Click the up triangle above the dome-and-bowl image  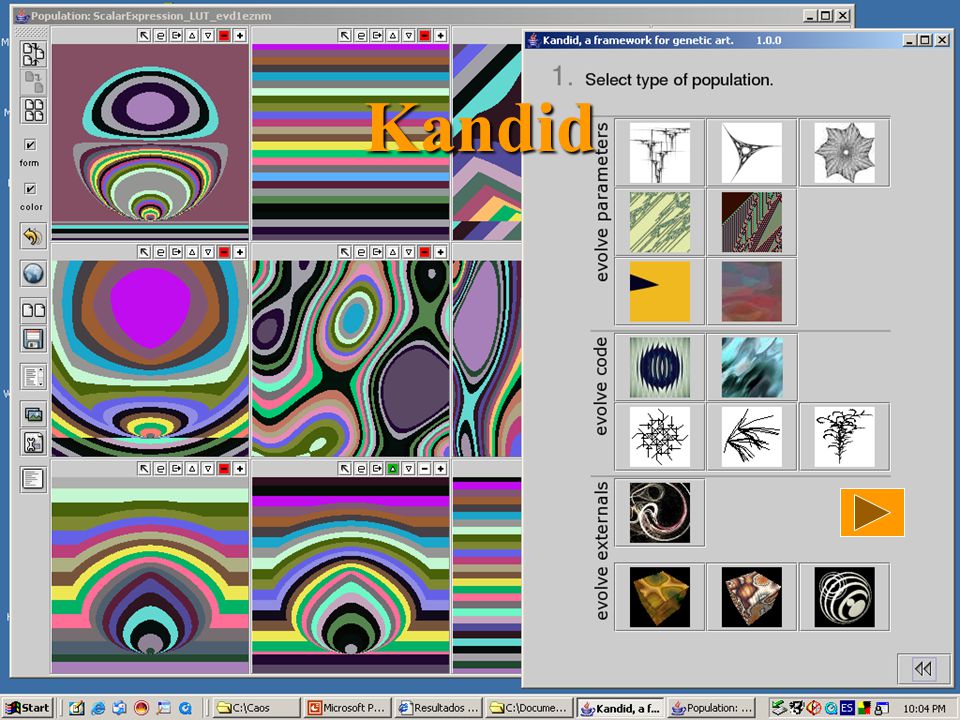pos(192,36)
